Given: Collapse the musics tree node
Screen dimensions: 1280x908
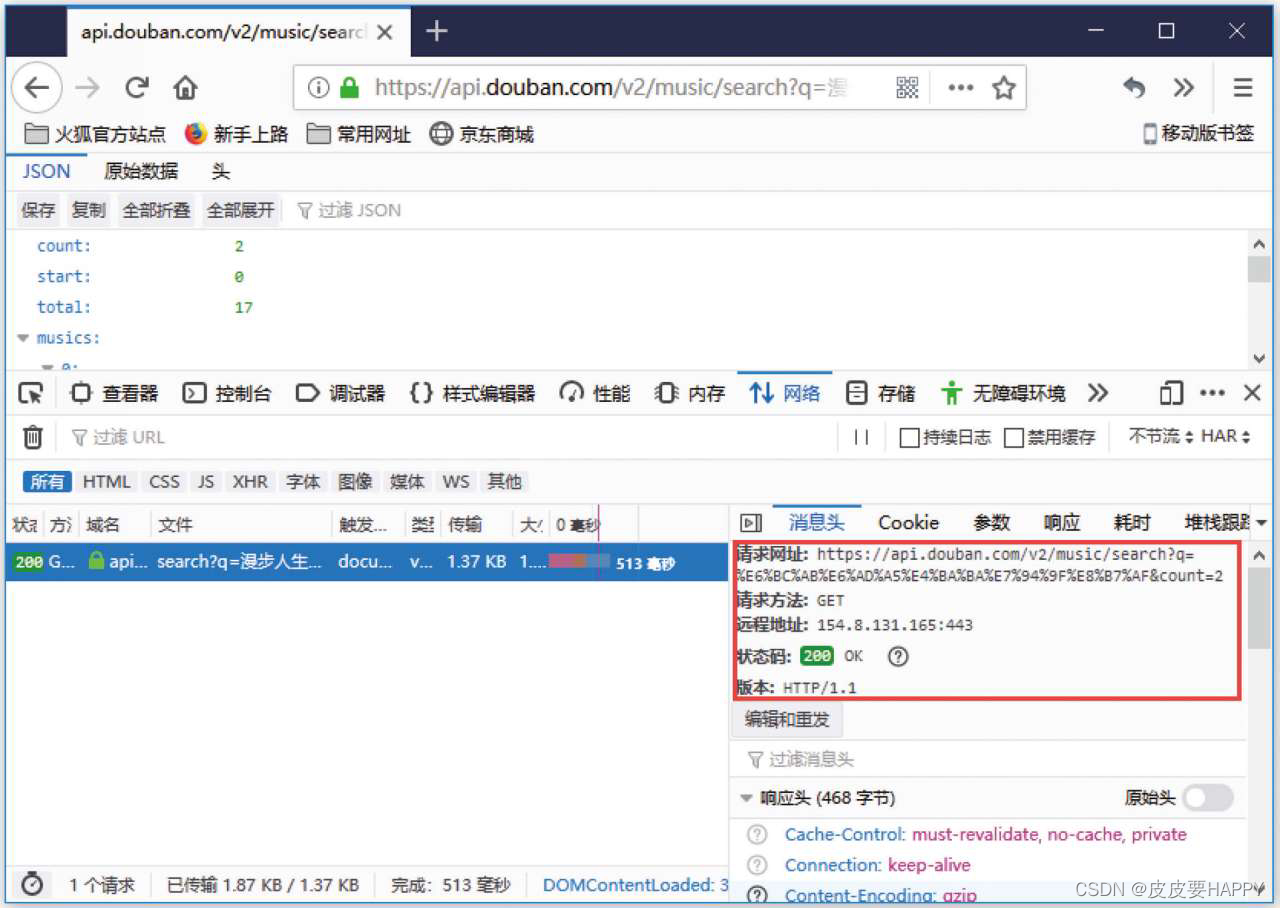Looking at the screenshot, I should tap(23, 338).
